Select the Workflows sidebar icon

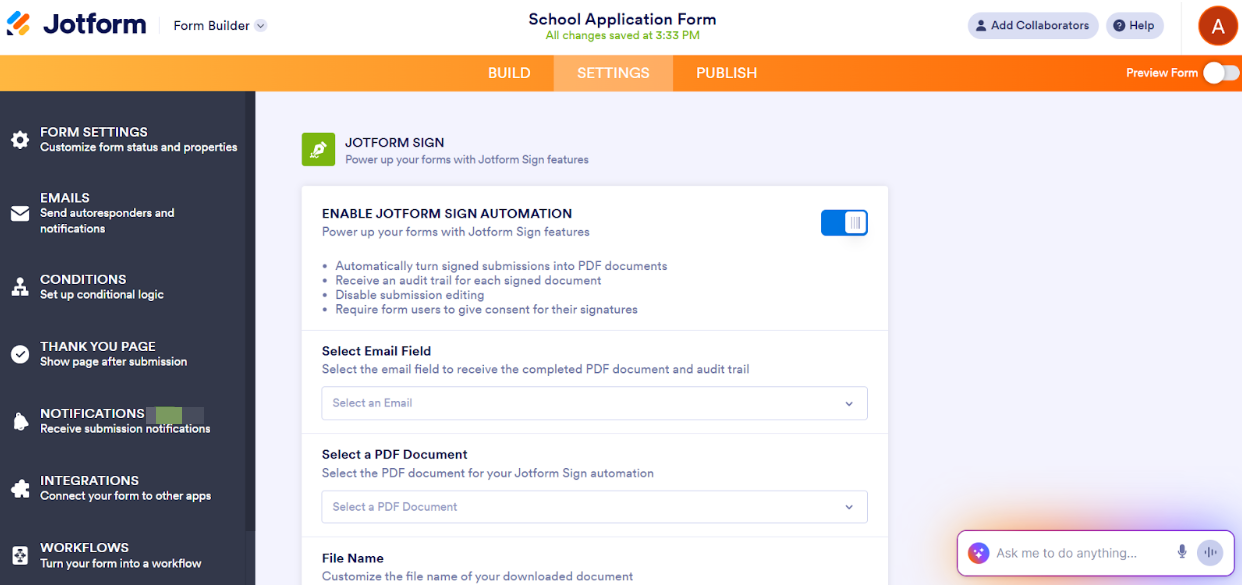[x=20, y=554]
